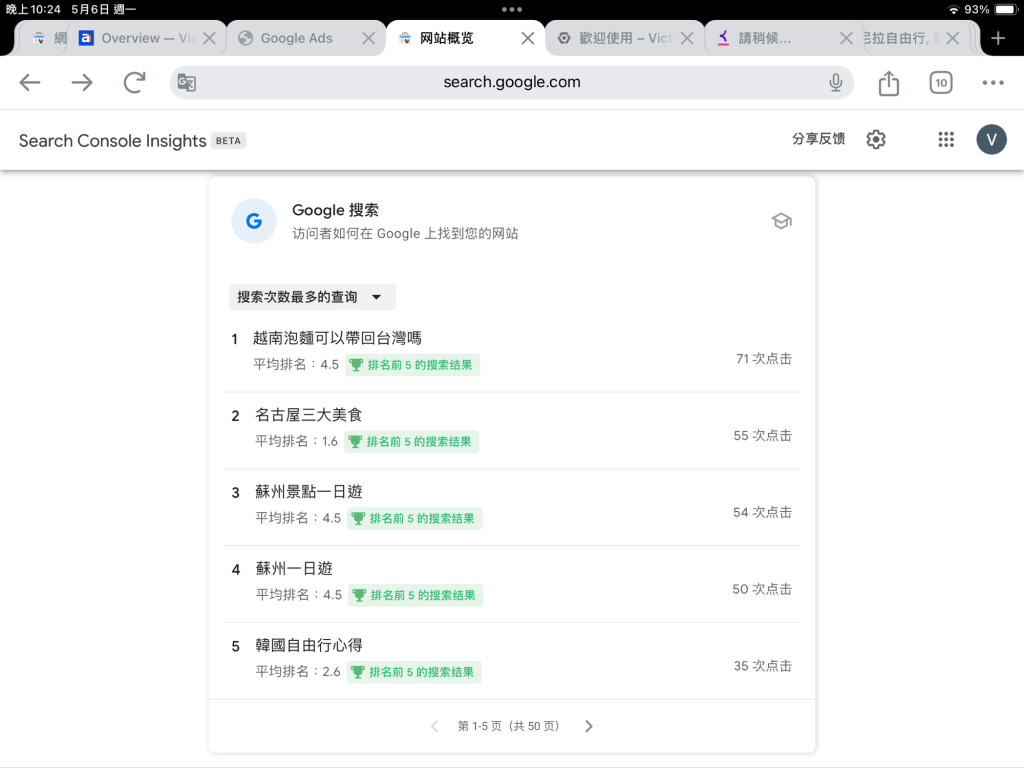Open the tab switcher showing 10 tabs
This screenshot has height=768, width=1024.
click(x=940, y=83)
